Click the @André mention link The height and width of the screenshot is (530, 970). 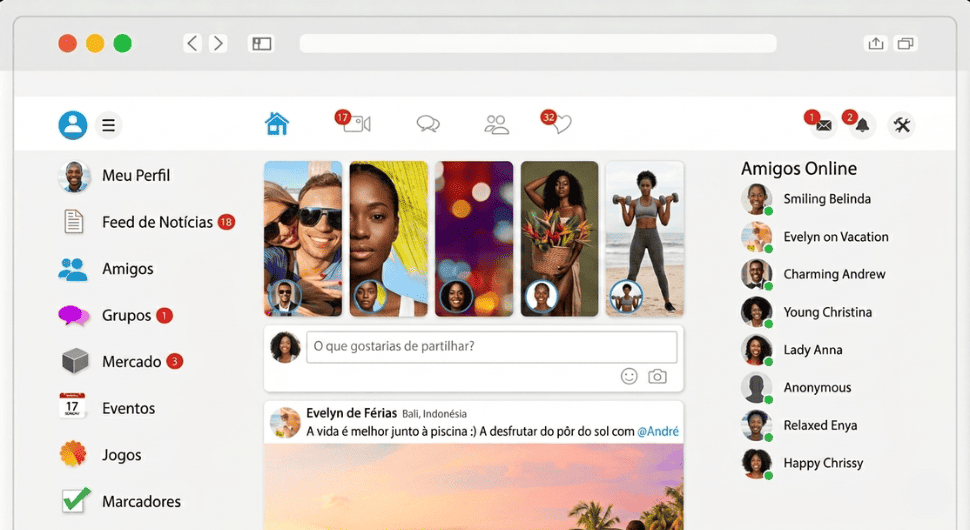click(658, 431)
